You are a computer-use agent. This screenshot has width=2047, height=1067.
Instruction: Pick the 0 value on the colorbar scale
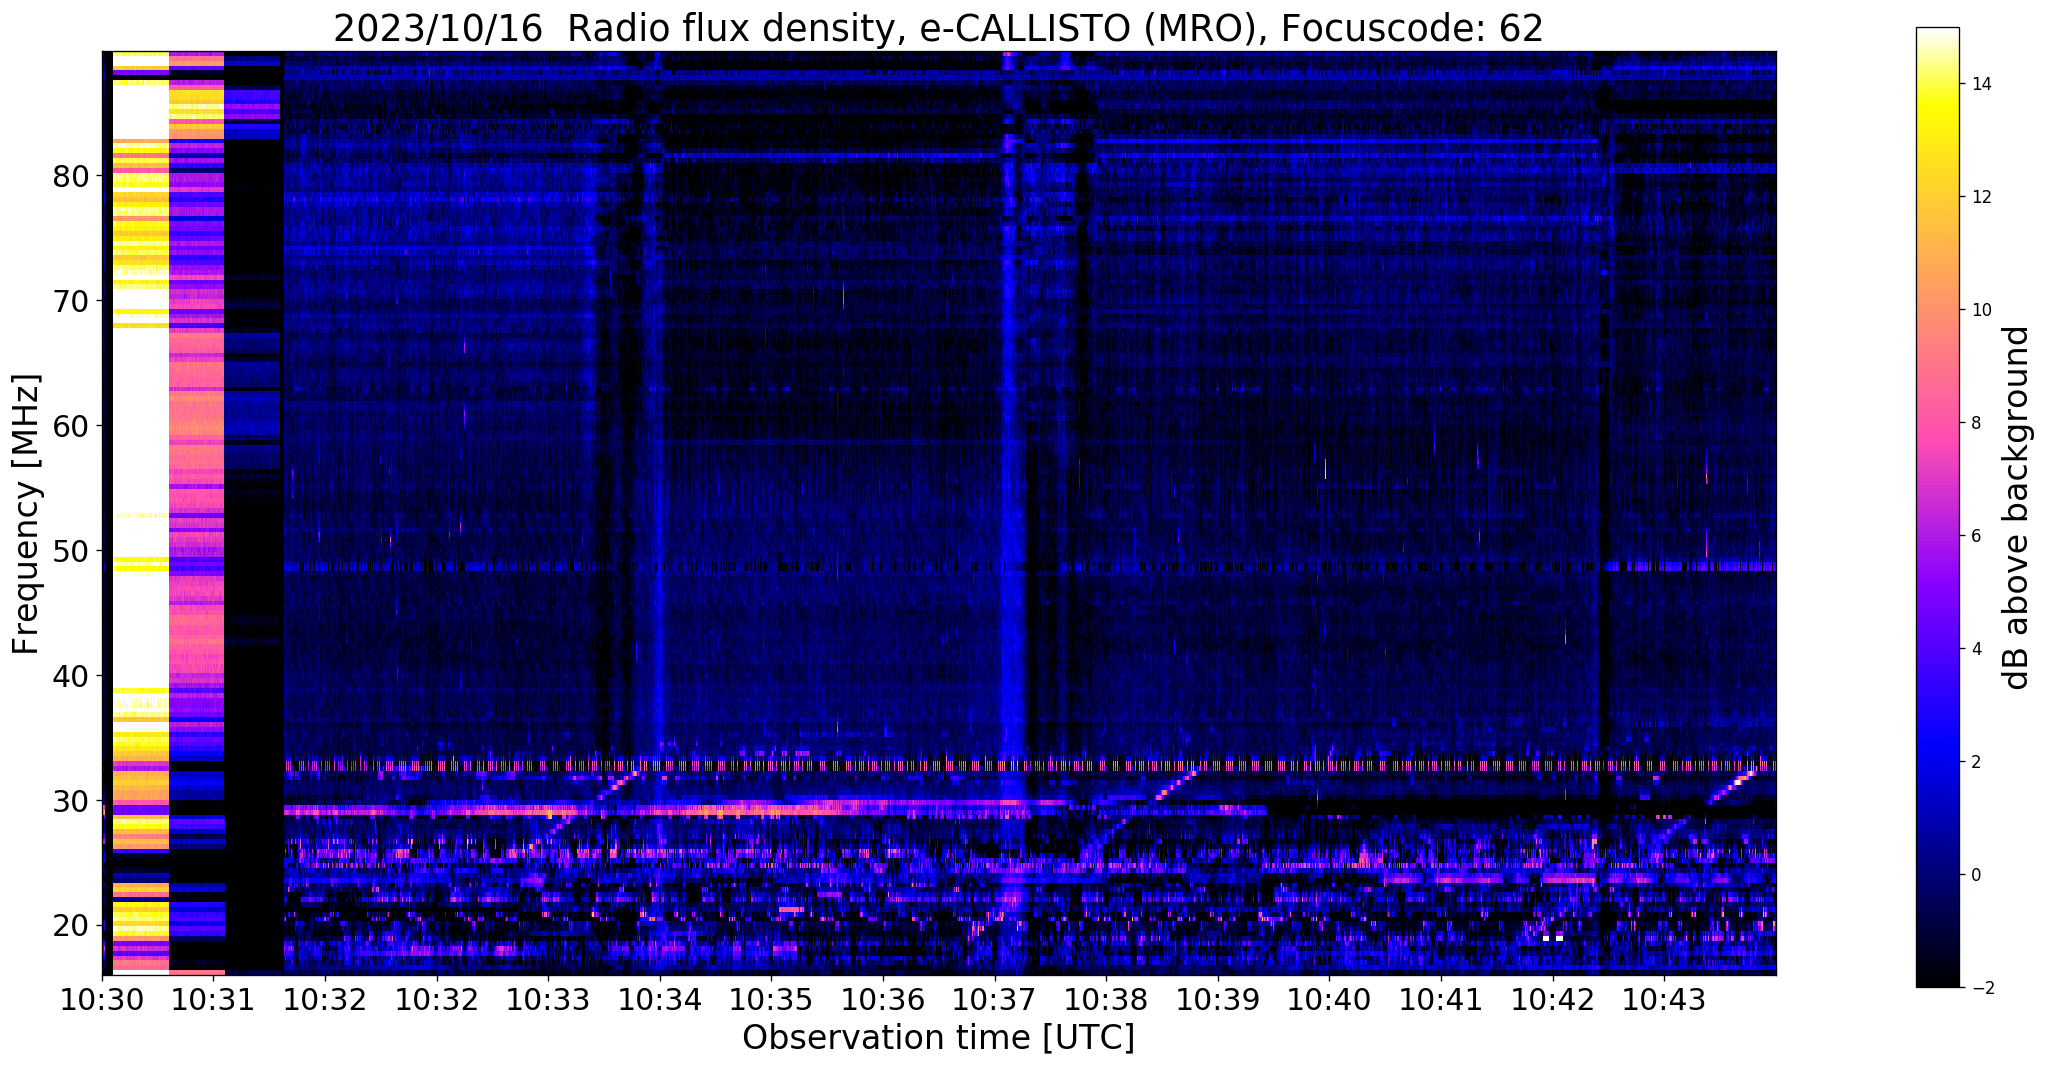click(x=1975, y=875)
